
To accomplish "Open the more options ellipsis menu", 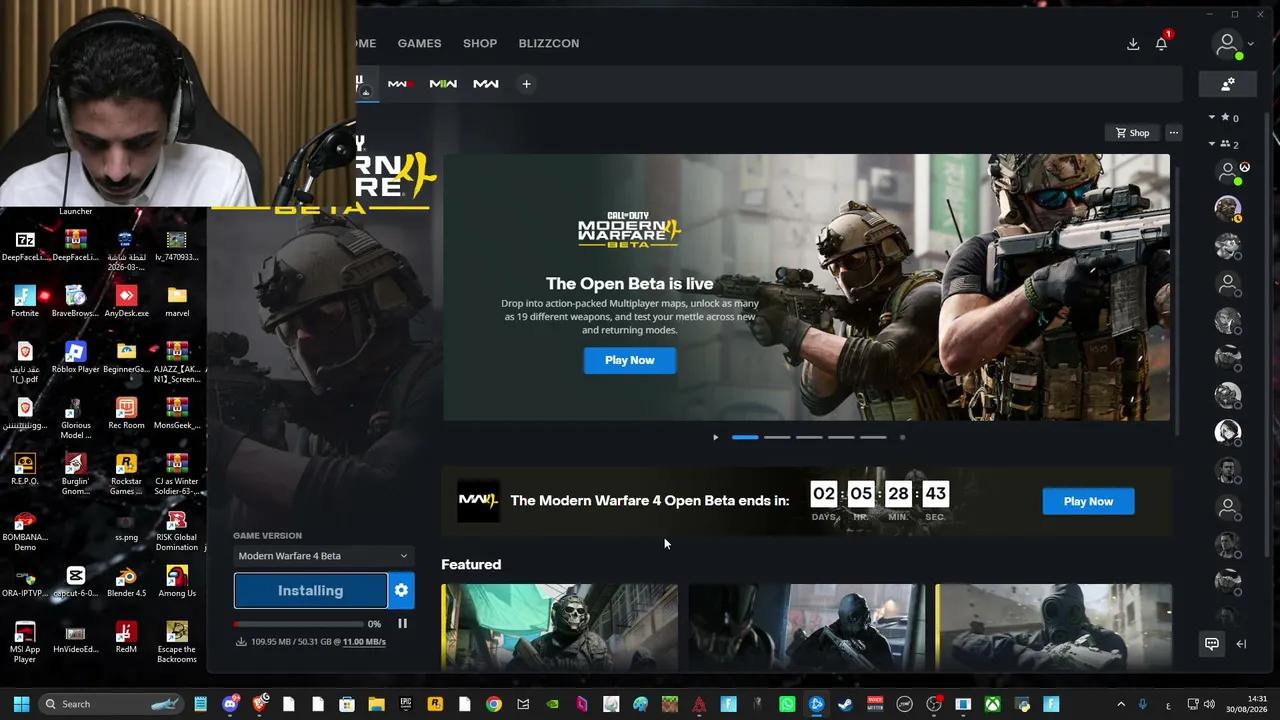I will pos(1174,133).
